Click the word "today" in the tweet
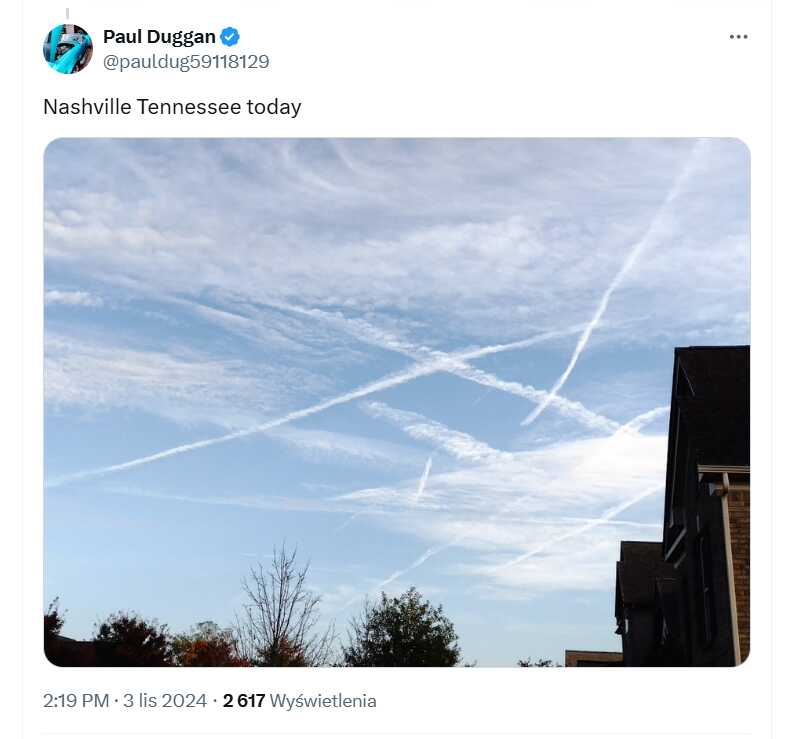The height and width of the screenshot is (739, 790). (x=274, y=107)
